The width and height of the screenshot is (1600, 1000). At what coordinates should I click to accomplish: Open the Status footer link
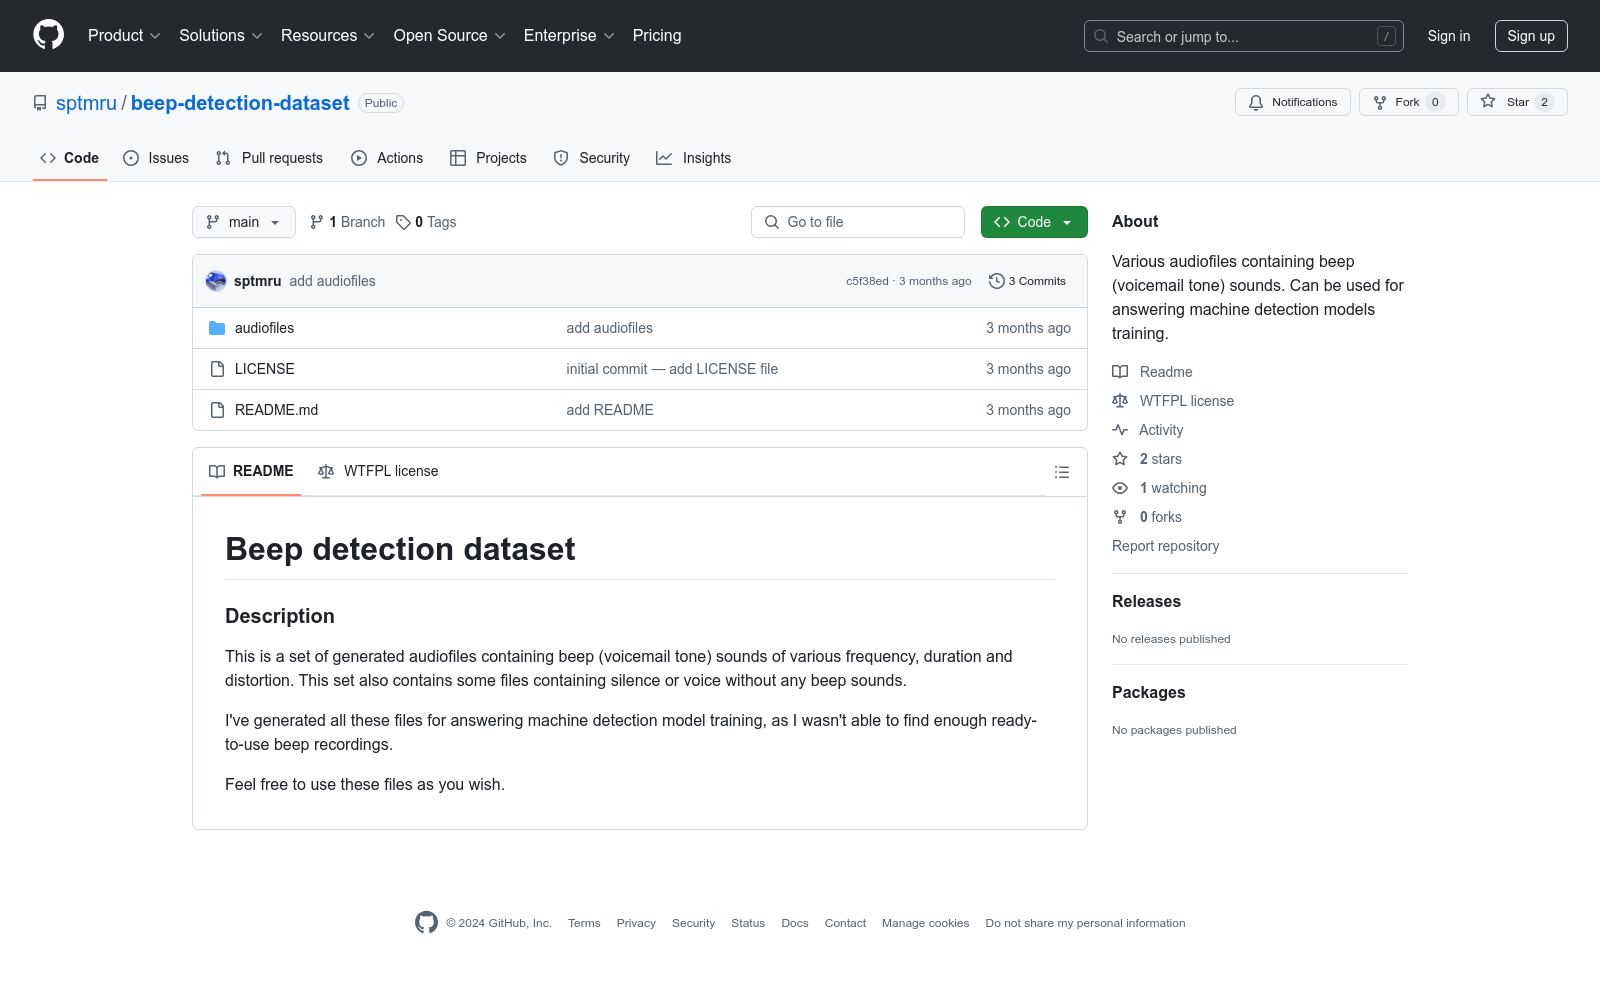(748, 923)
